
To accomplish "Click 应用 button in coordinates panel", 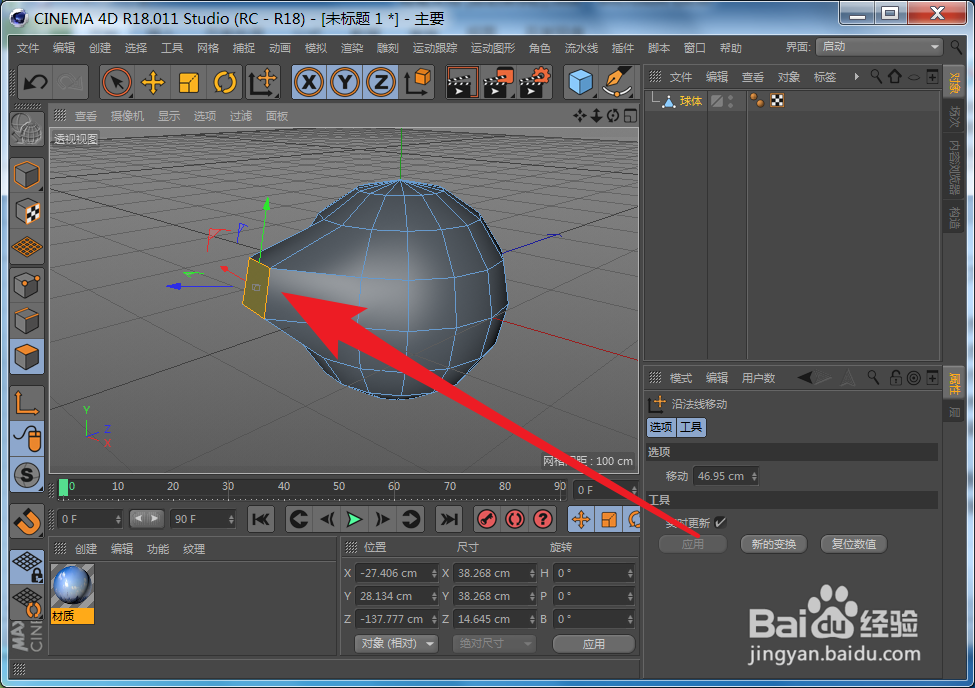I will [x=594, y=644].
